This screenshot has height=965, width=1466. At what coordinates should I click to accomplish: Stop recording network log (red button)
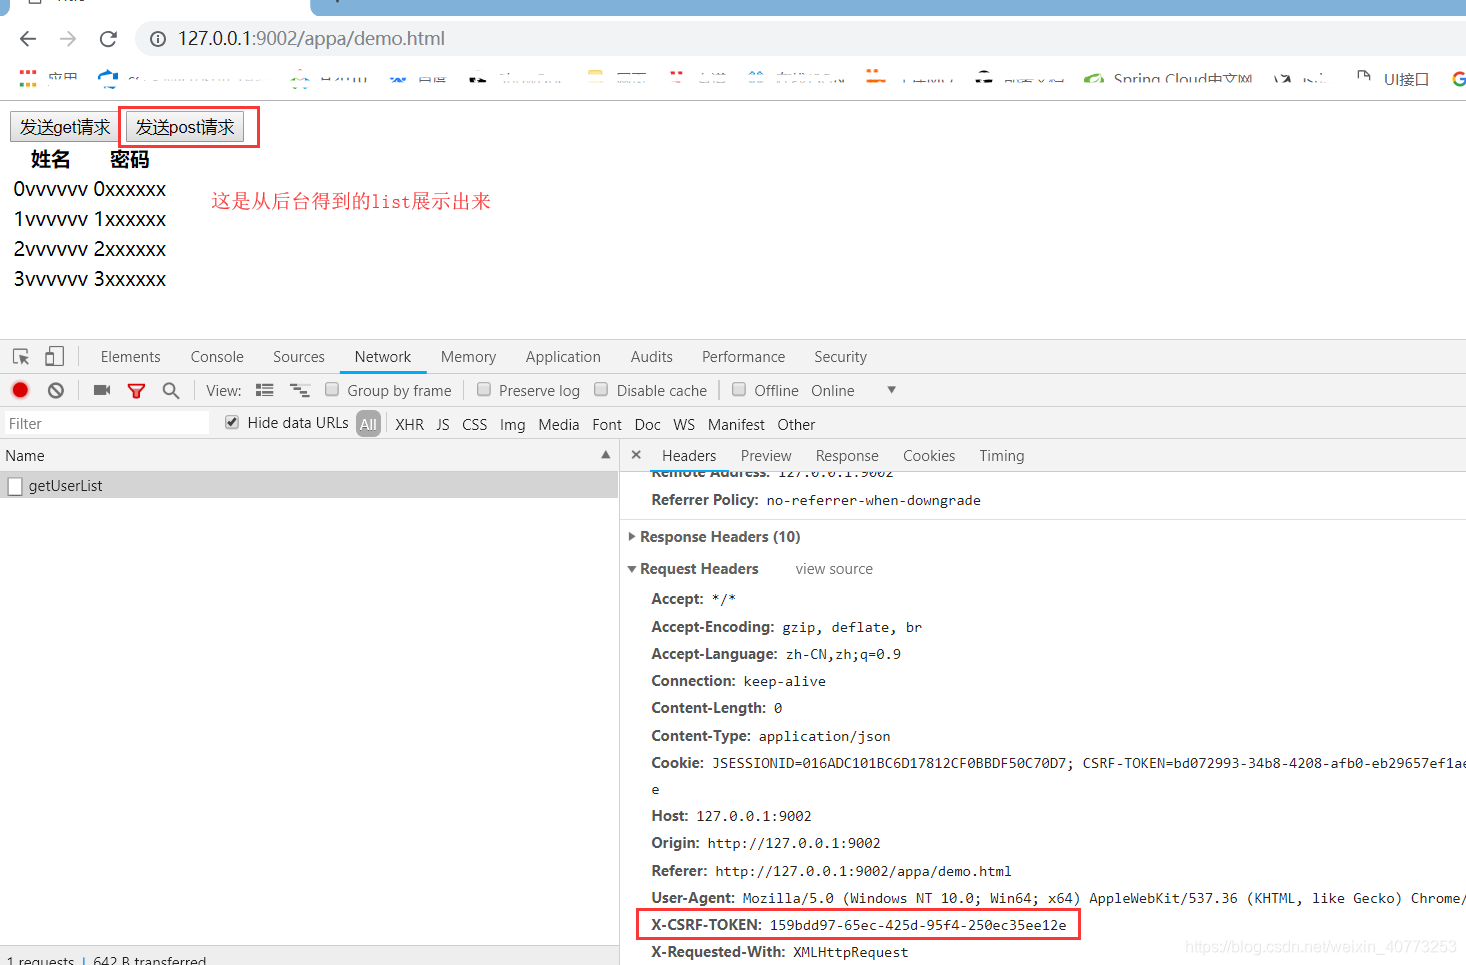click(x=19, y=390)
